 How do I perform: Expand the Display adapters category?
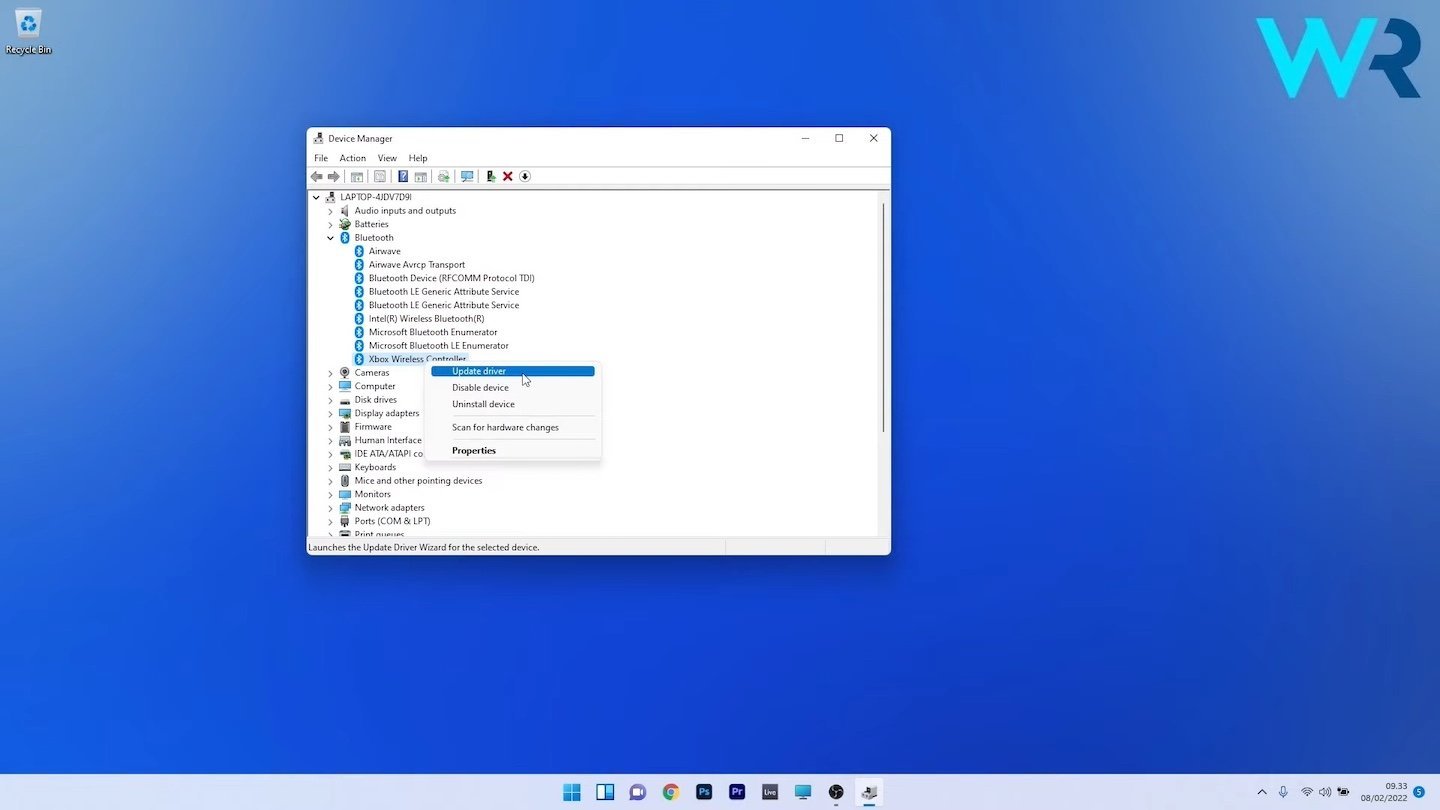point(330,413)
